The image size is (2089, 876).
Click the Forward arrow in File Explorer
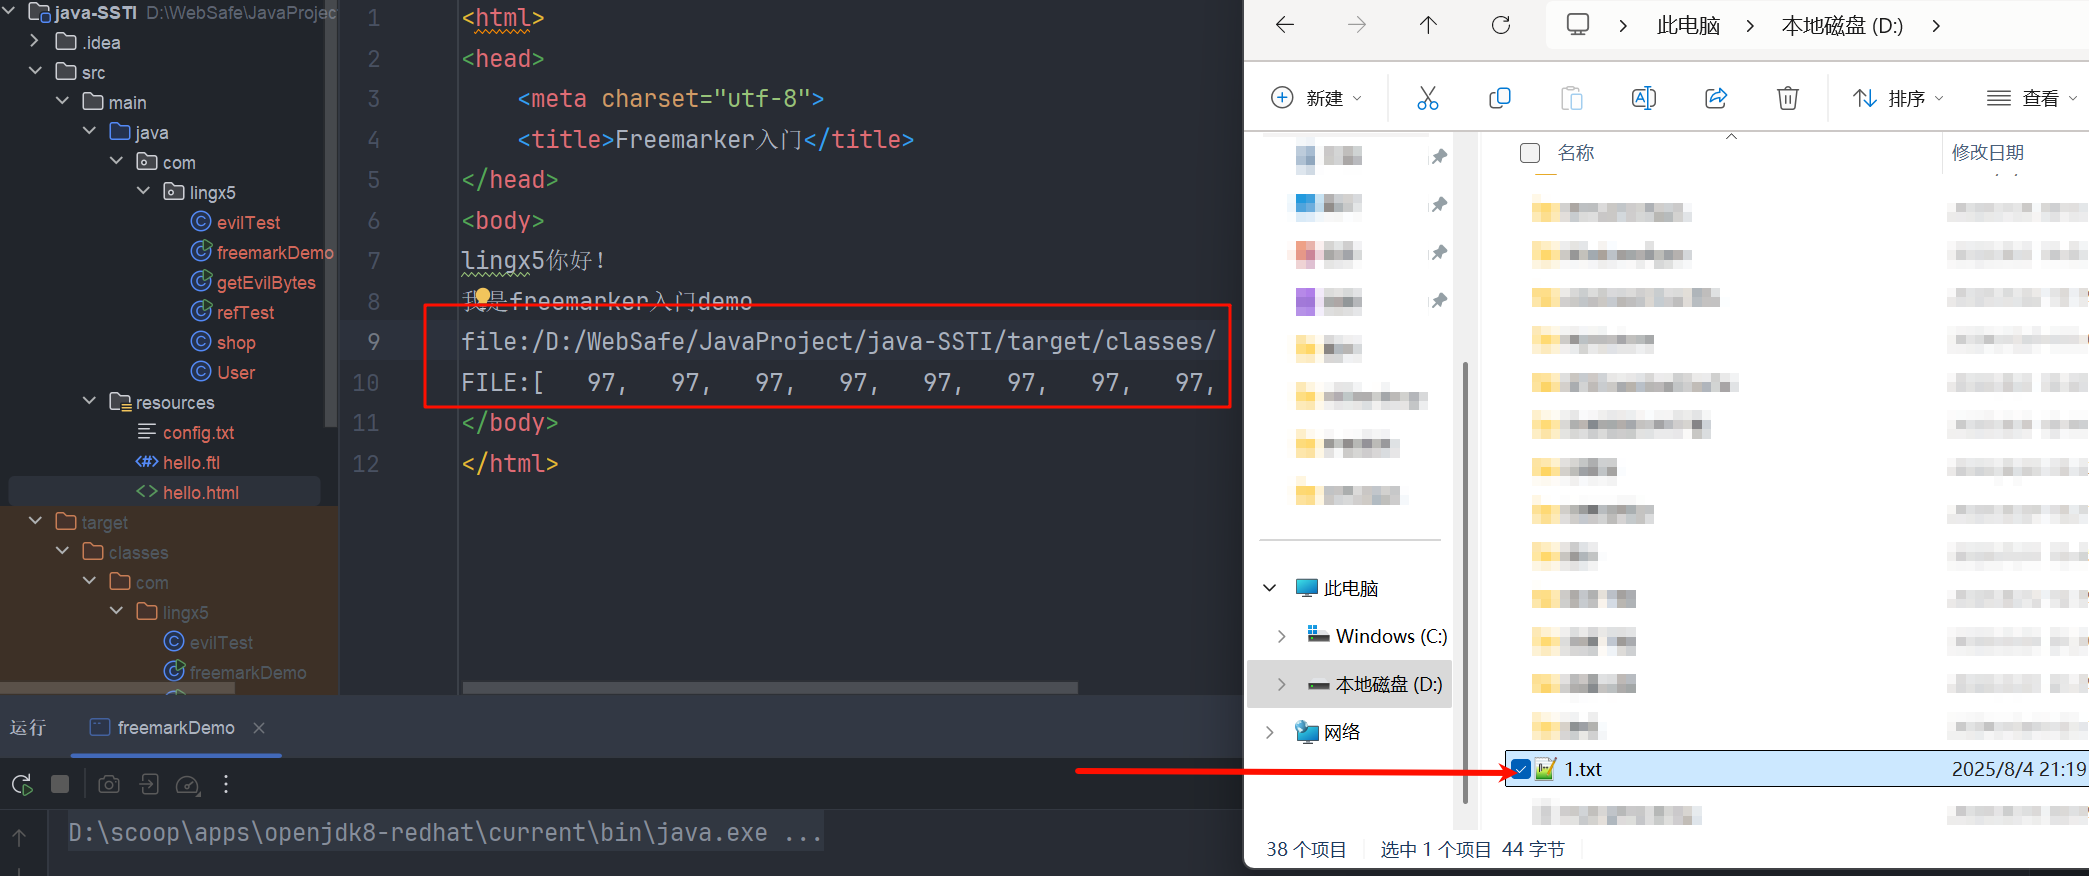click(1357, 25)
